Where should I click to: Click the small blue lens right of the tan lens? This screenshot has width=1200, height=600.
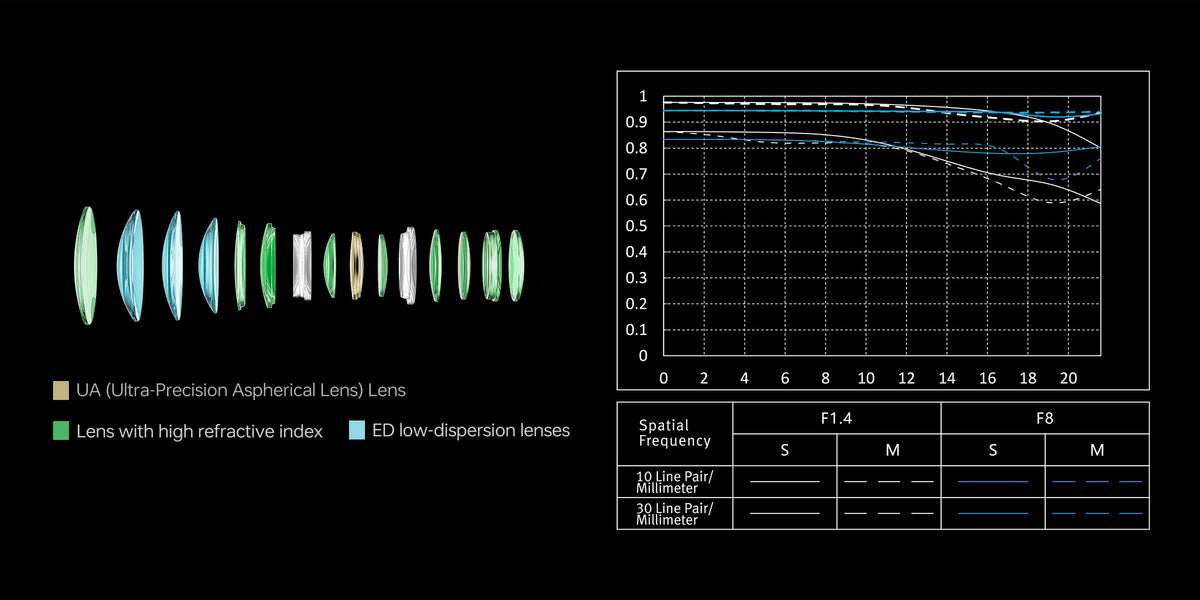381,265
